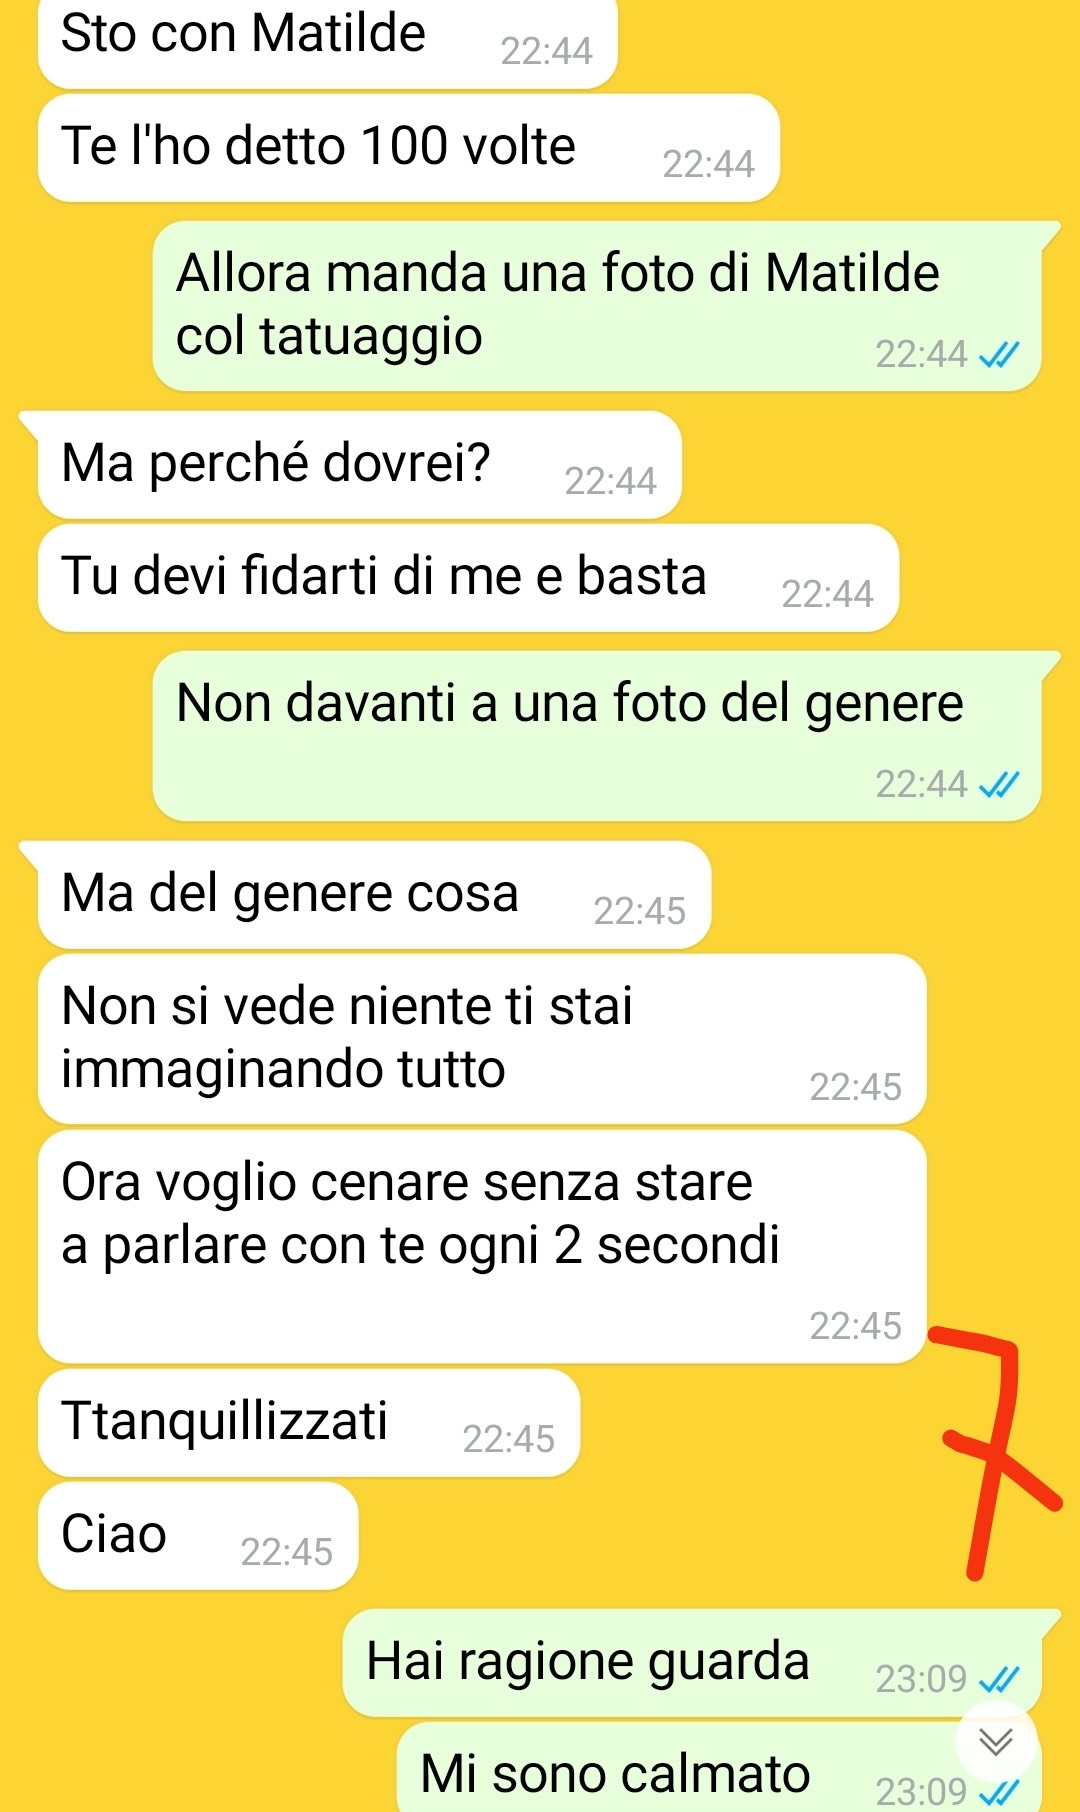Select the 'Ciao' message bubble
This screenshot has height=1812, width=1080.
198,1536
